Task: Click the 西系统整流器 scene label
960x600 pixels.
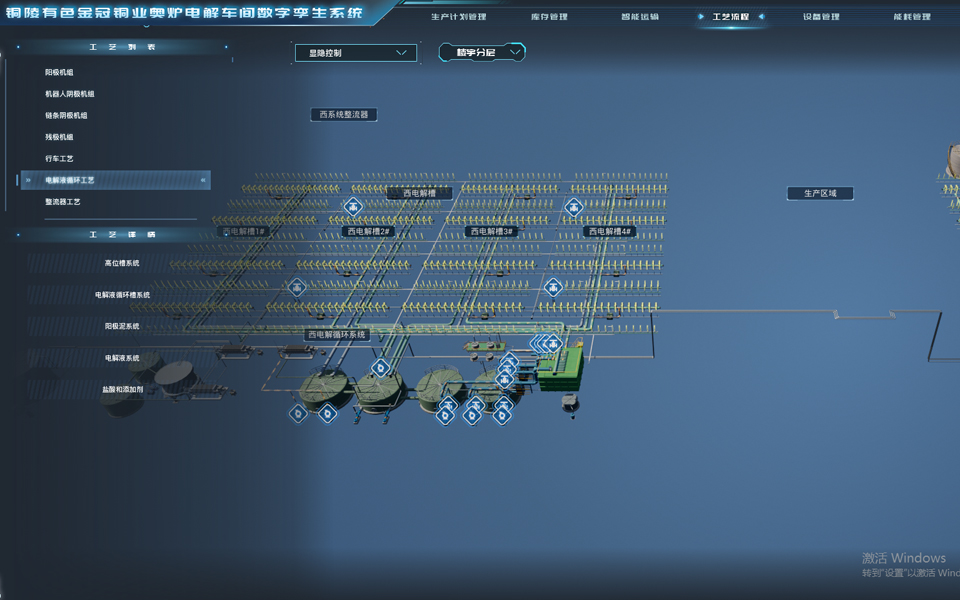Action: (343, 115)
